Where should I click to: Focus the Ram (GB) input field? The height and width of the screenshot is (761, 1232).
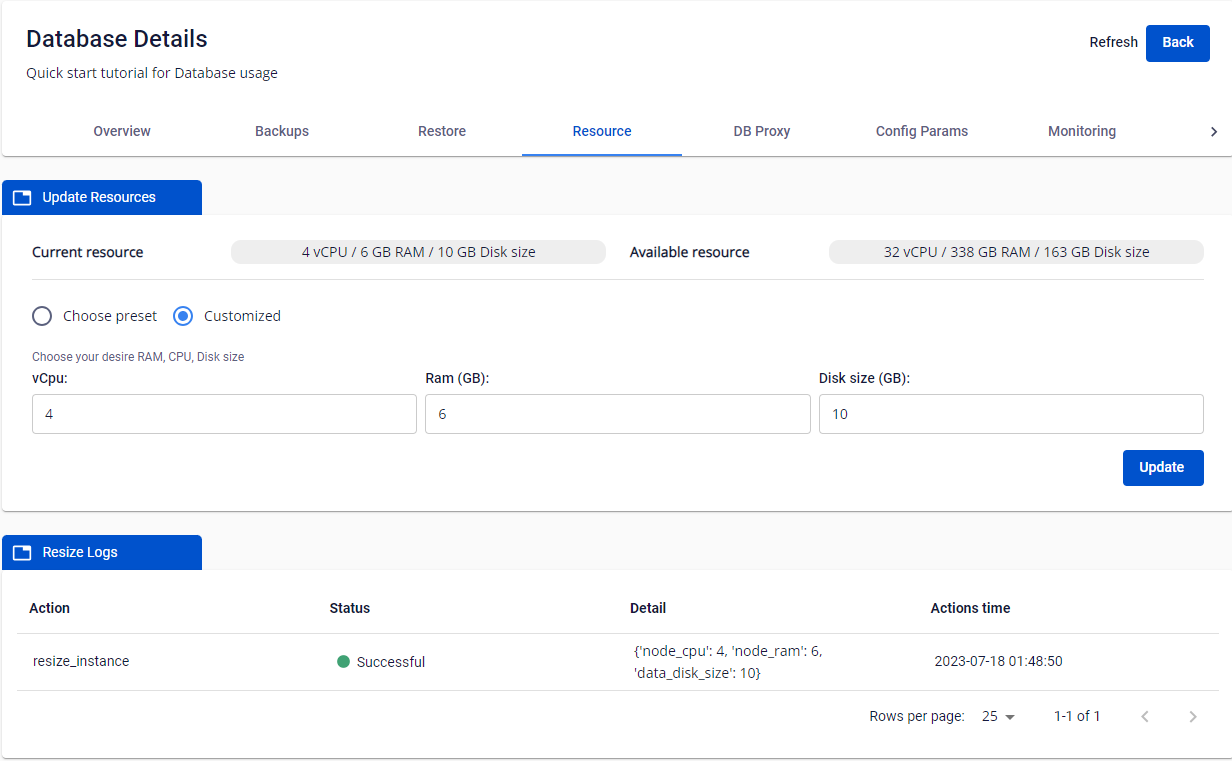coord(618,414)
